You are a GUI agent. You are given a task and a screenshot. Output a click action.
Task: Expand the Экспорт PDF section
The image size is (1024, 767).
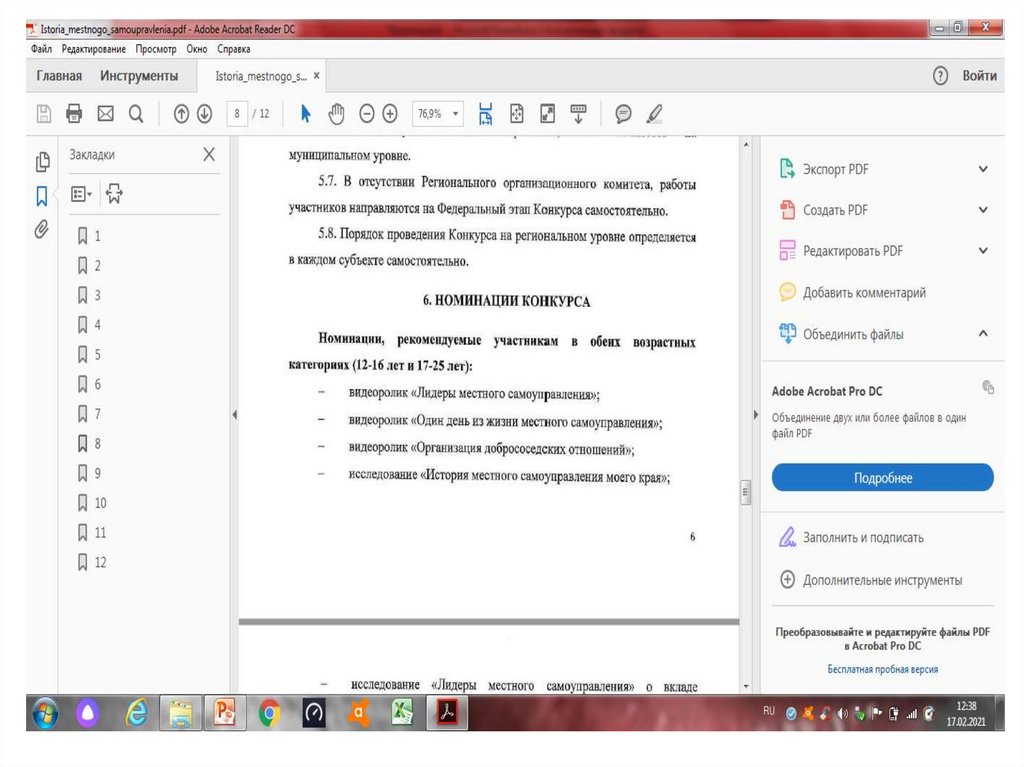[983, 169]
